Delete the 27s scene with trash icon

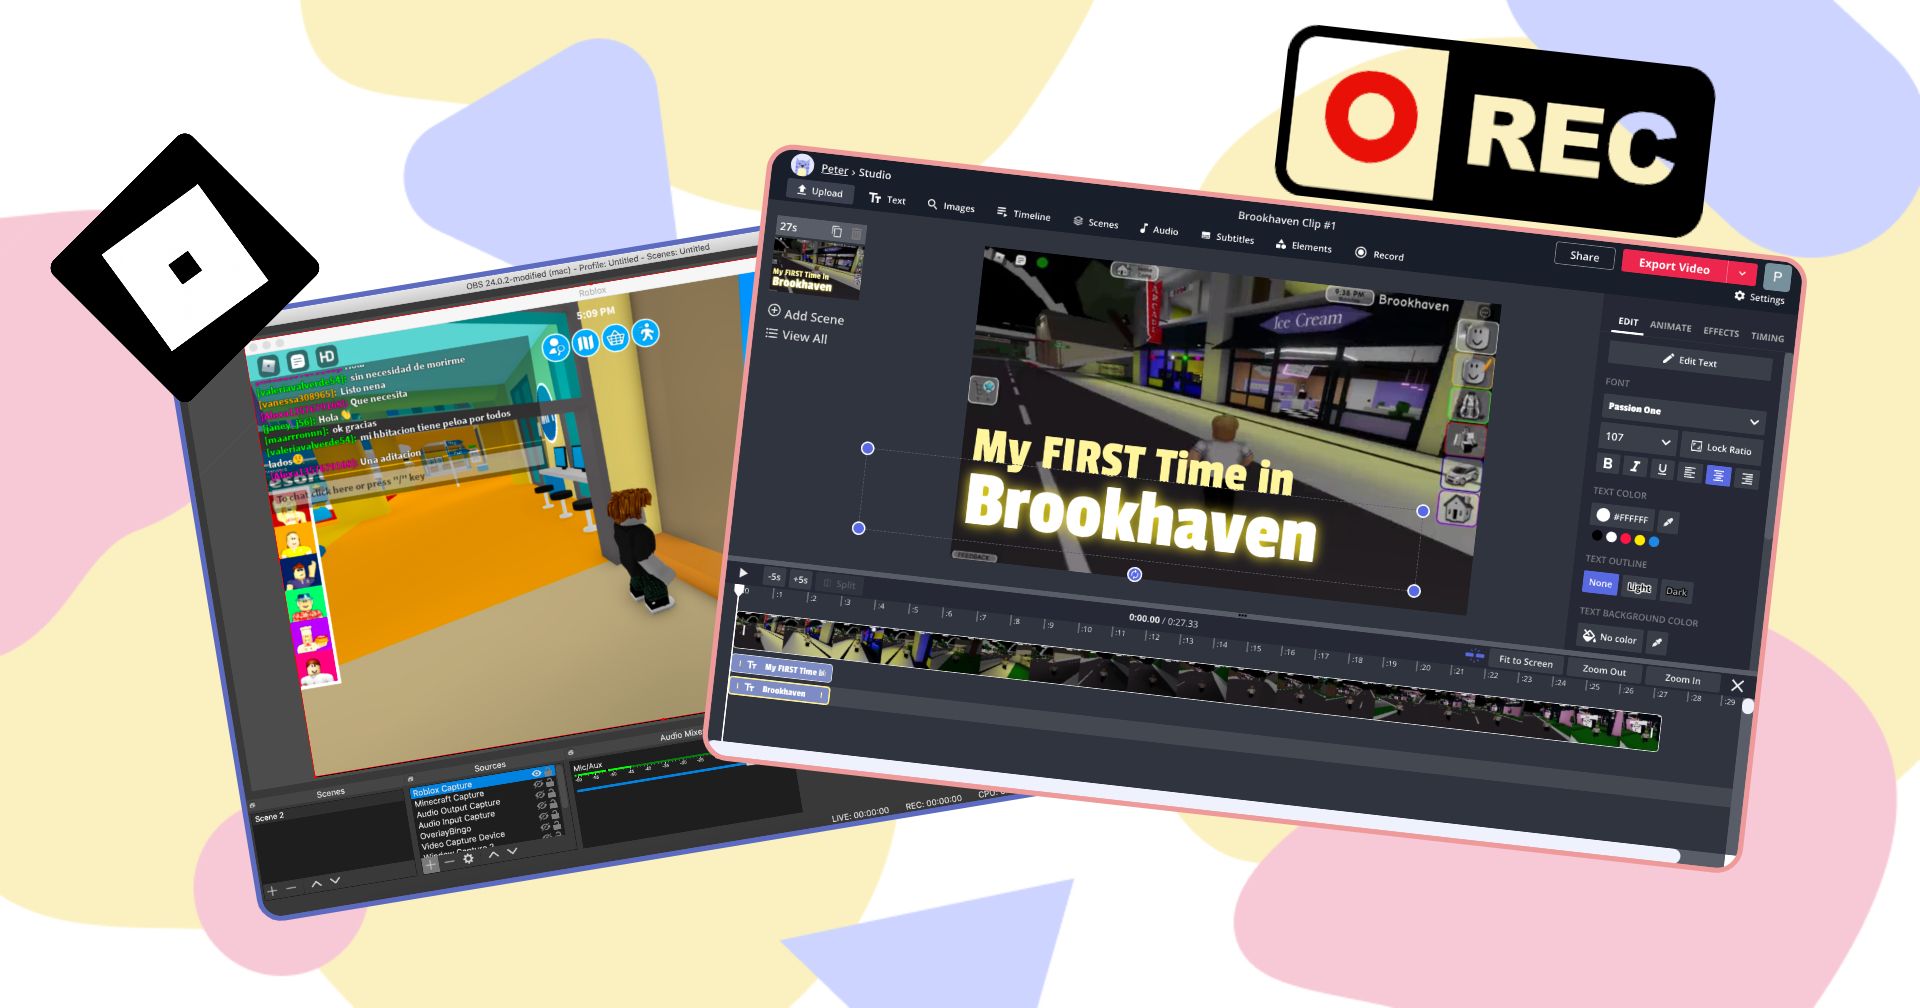click(856, 233)
